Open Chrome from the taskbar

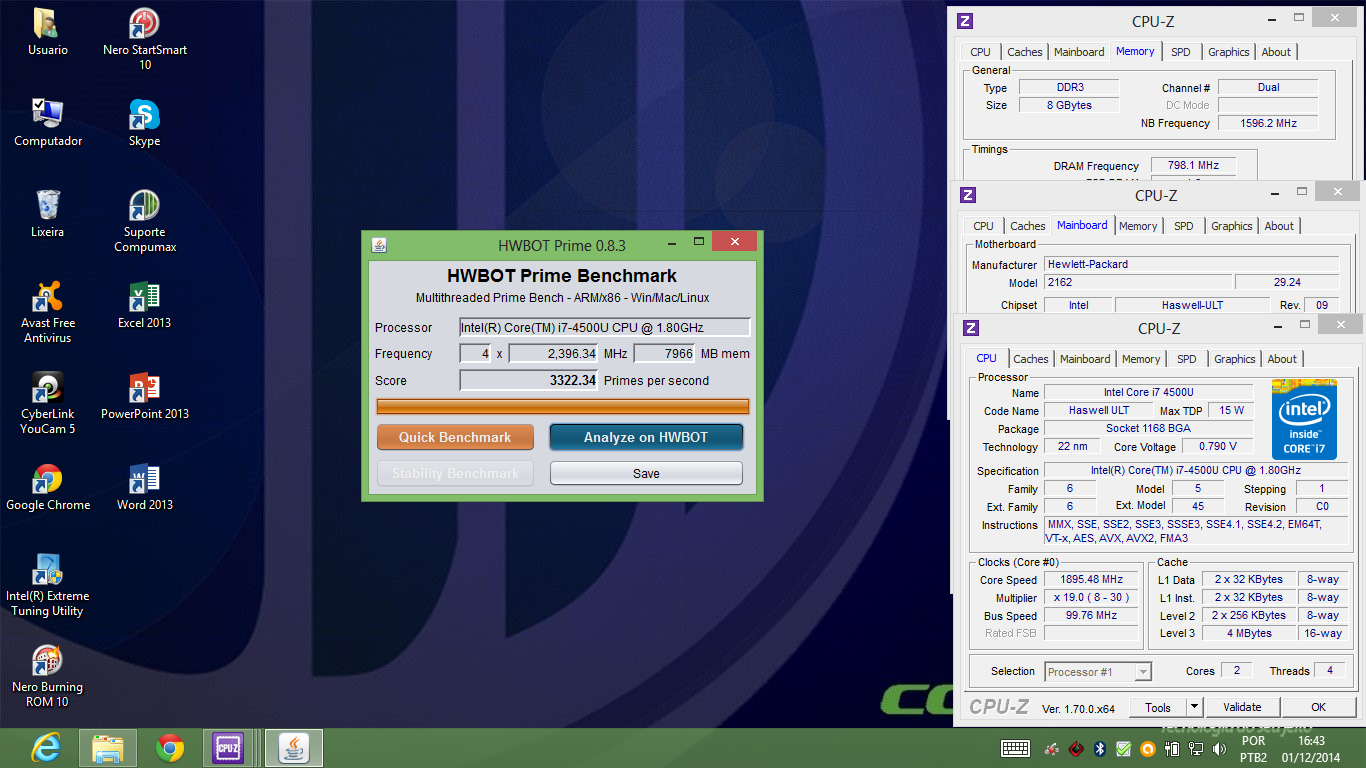(170, 748)
